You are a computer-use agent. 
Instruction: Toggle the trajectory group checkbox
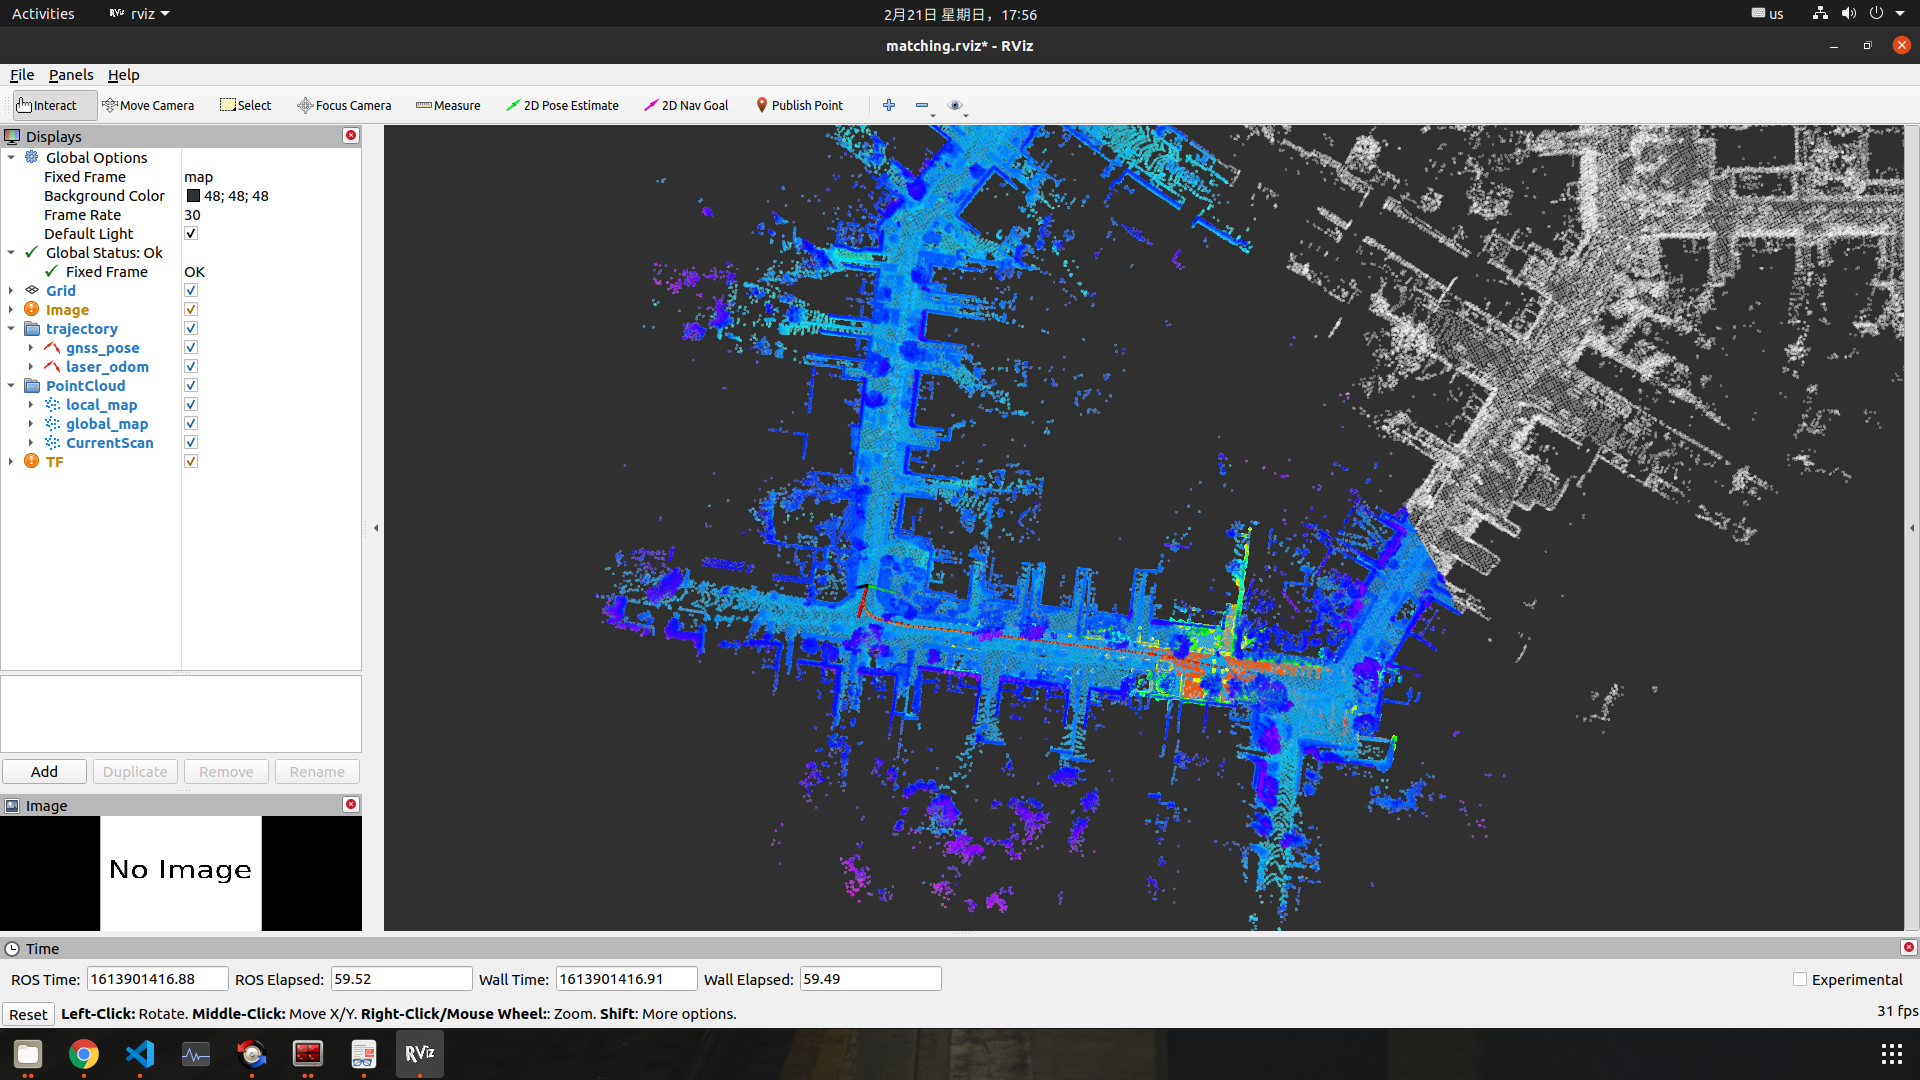191,328
